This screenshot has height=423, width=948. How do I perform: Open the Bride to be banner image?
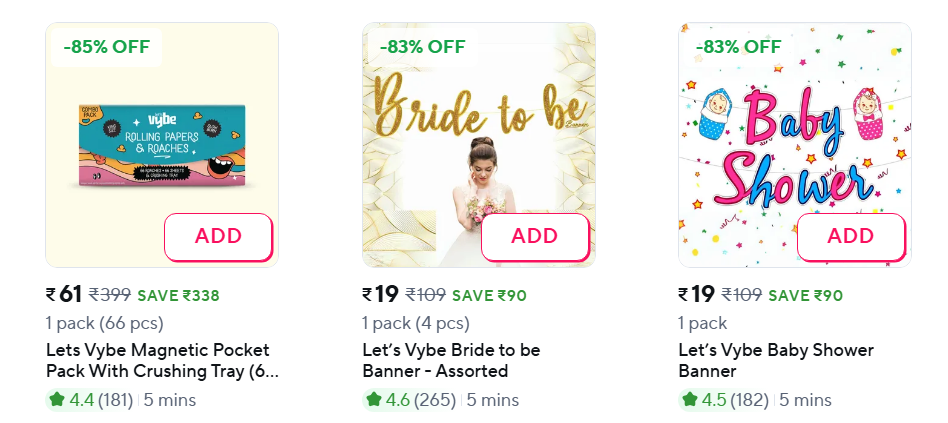(x=478, y=130)
